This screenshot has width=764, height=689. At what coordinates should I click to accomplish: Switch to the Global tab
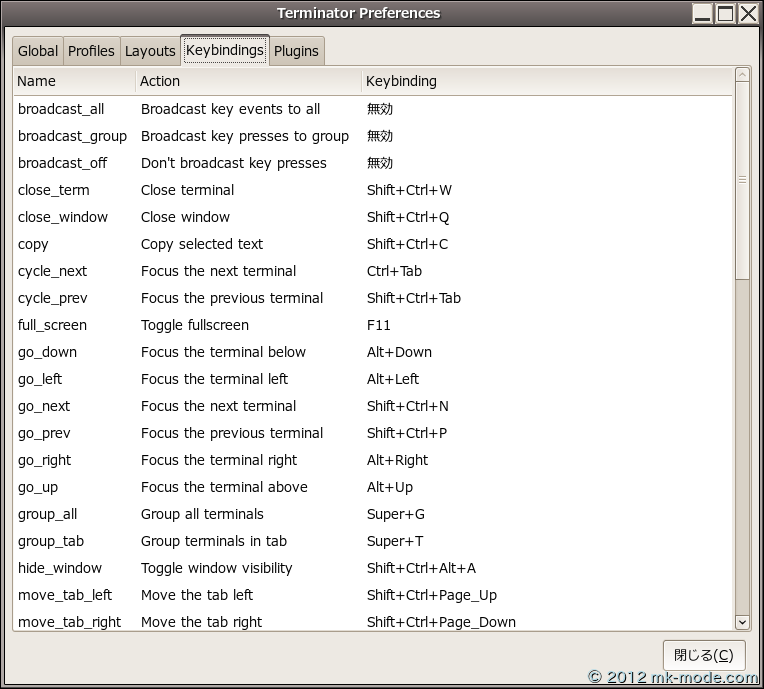[x=38, y=51]
